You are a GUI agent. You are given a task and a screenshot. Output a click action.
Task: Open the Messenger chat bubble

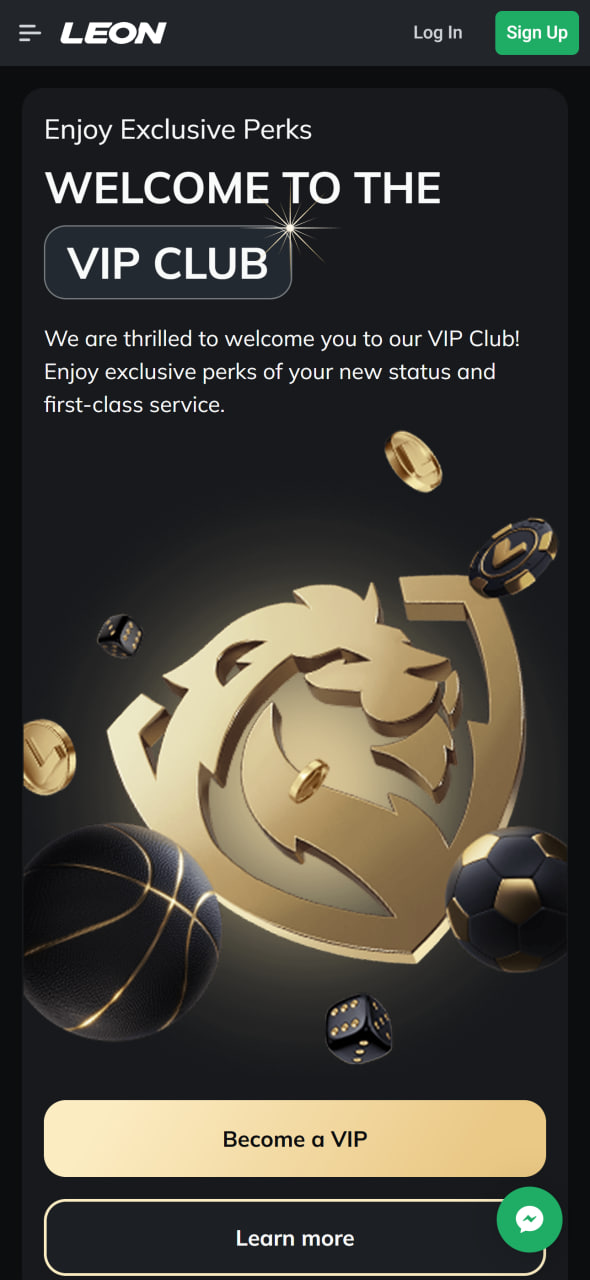(x=529, y=1219)
